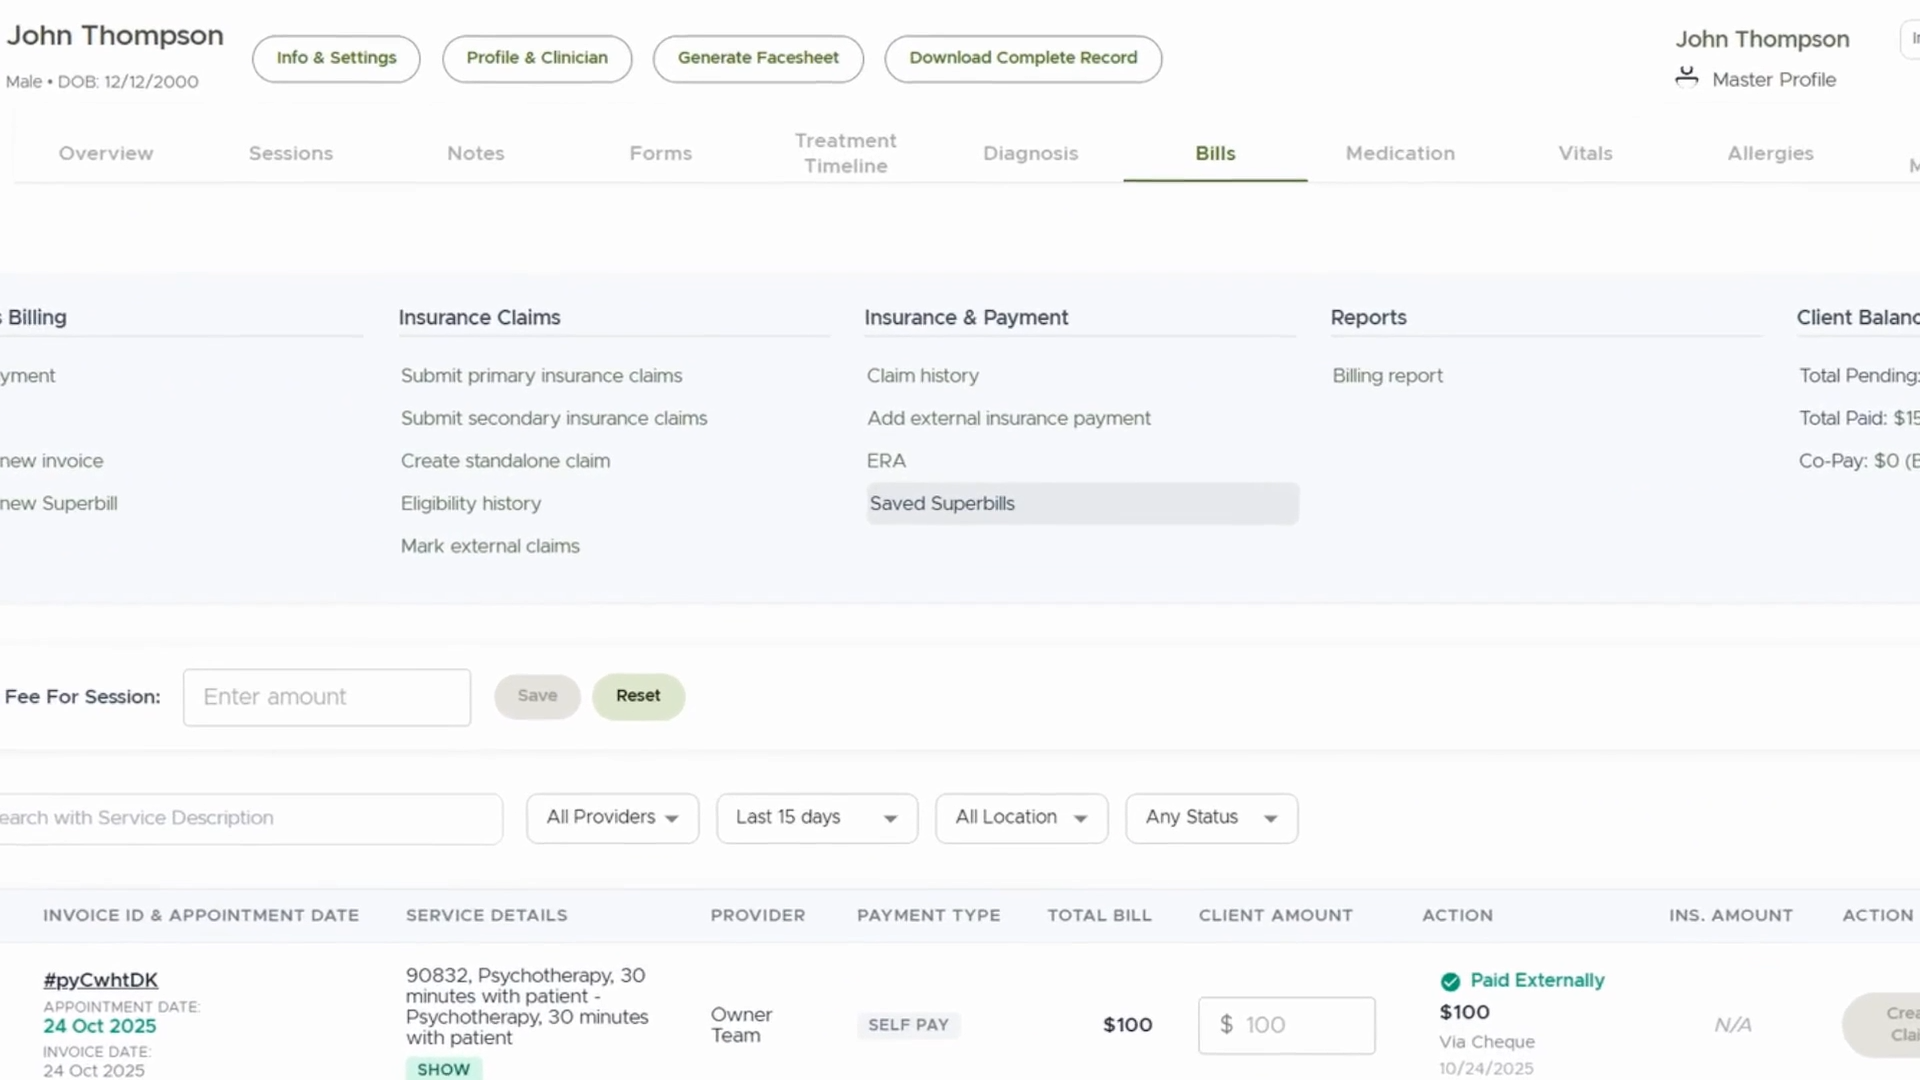Screen dimensions: 1920x1080
Task: Click the Master Profile person icon
Action: click(1687, 78)
